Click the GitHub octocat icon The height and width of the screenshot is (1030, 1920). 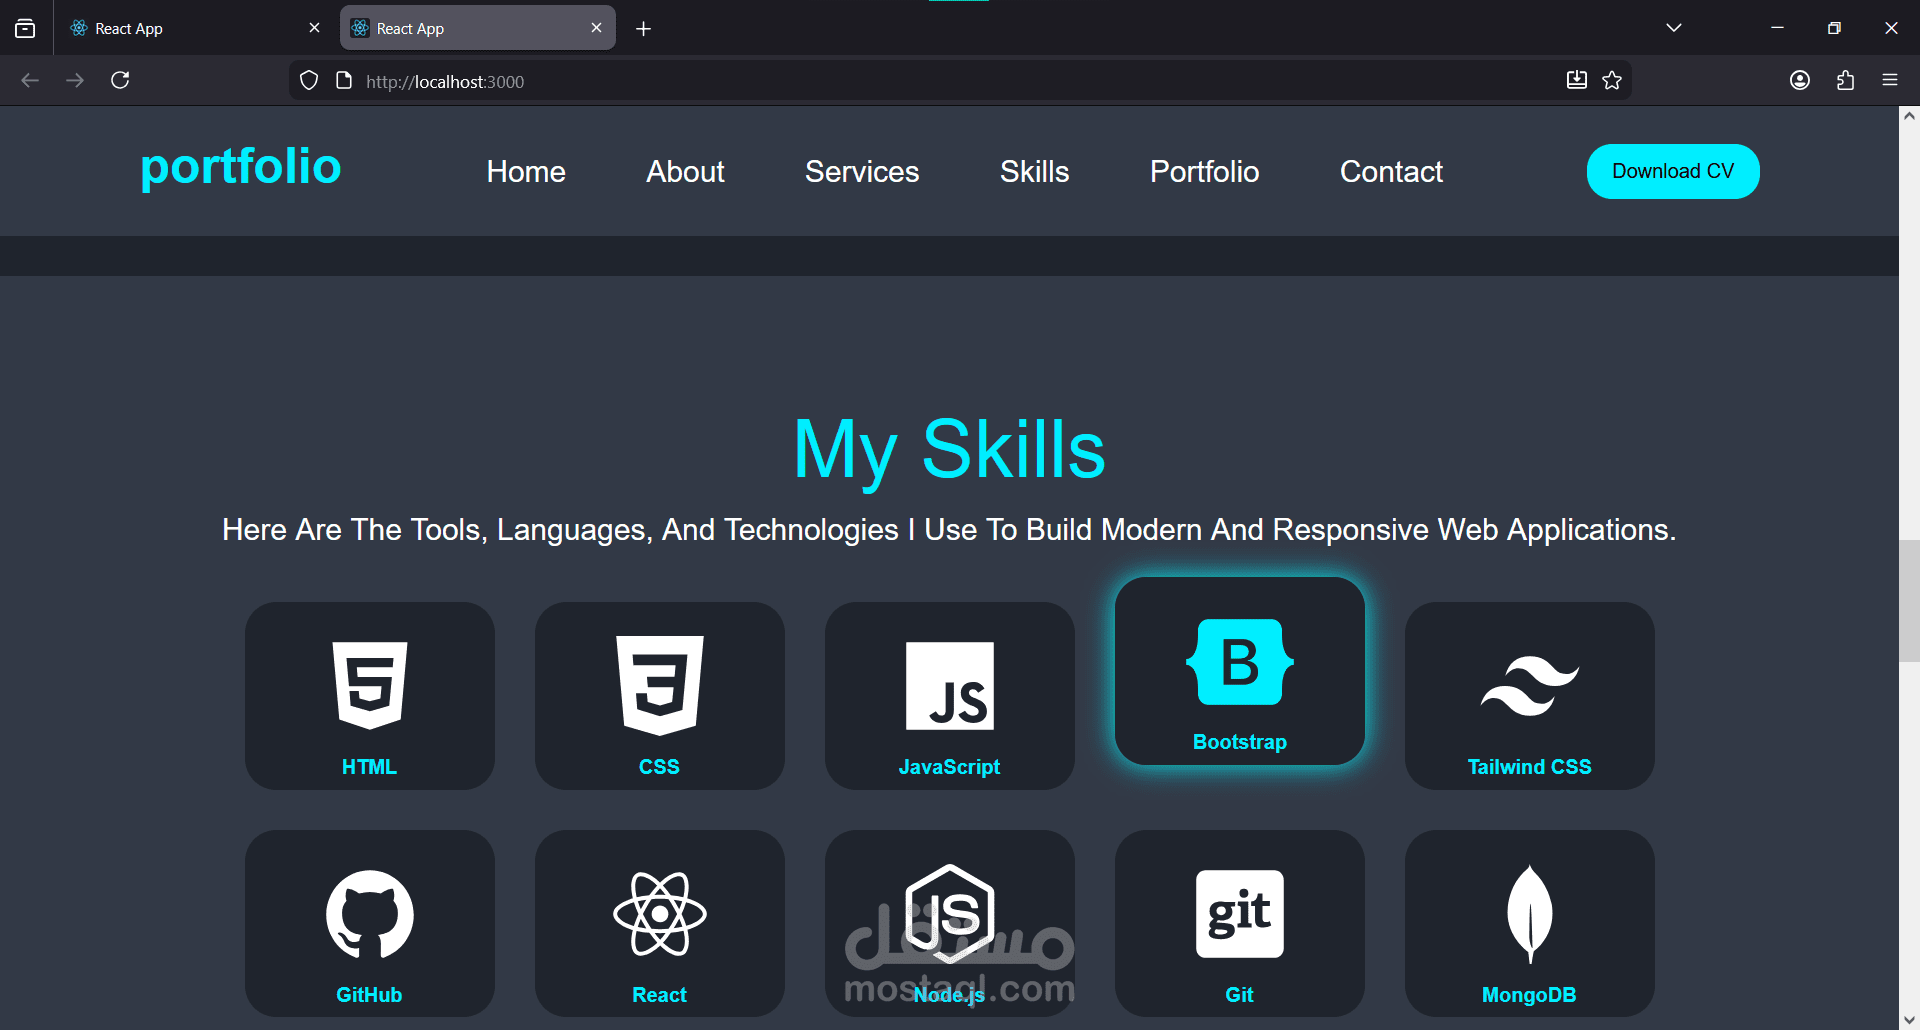(x=370, y=914)
